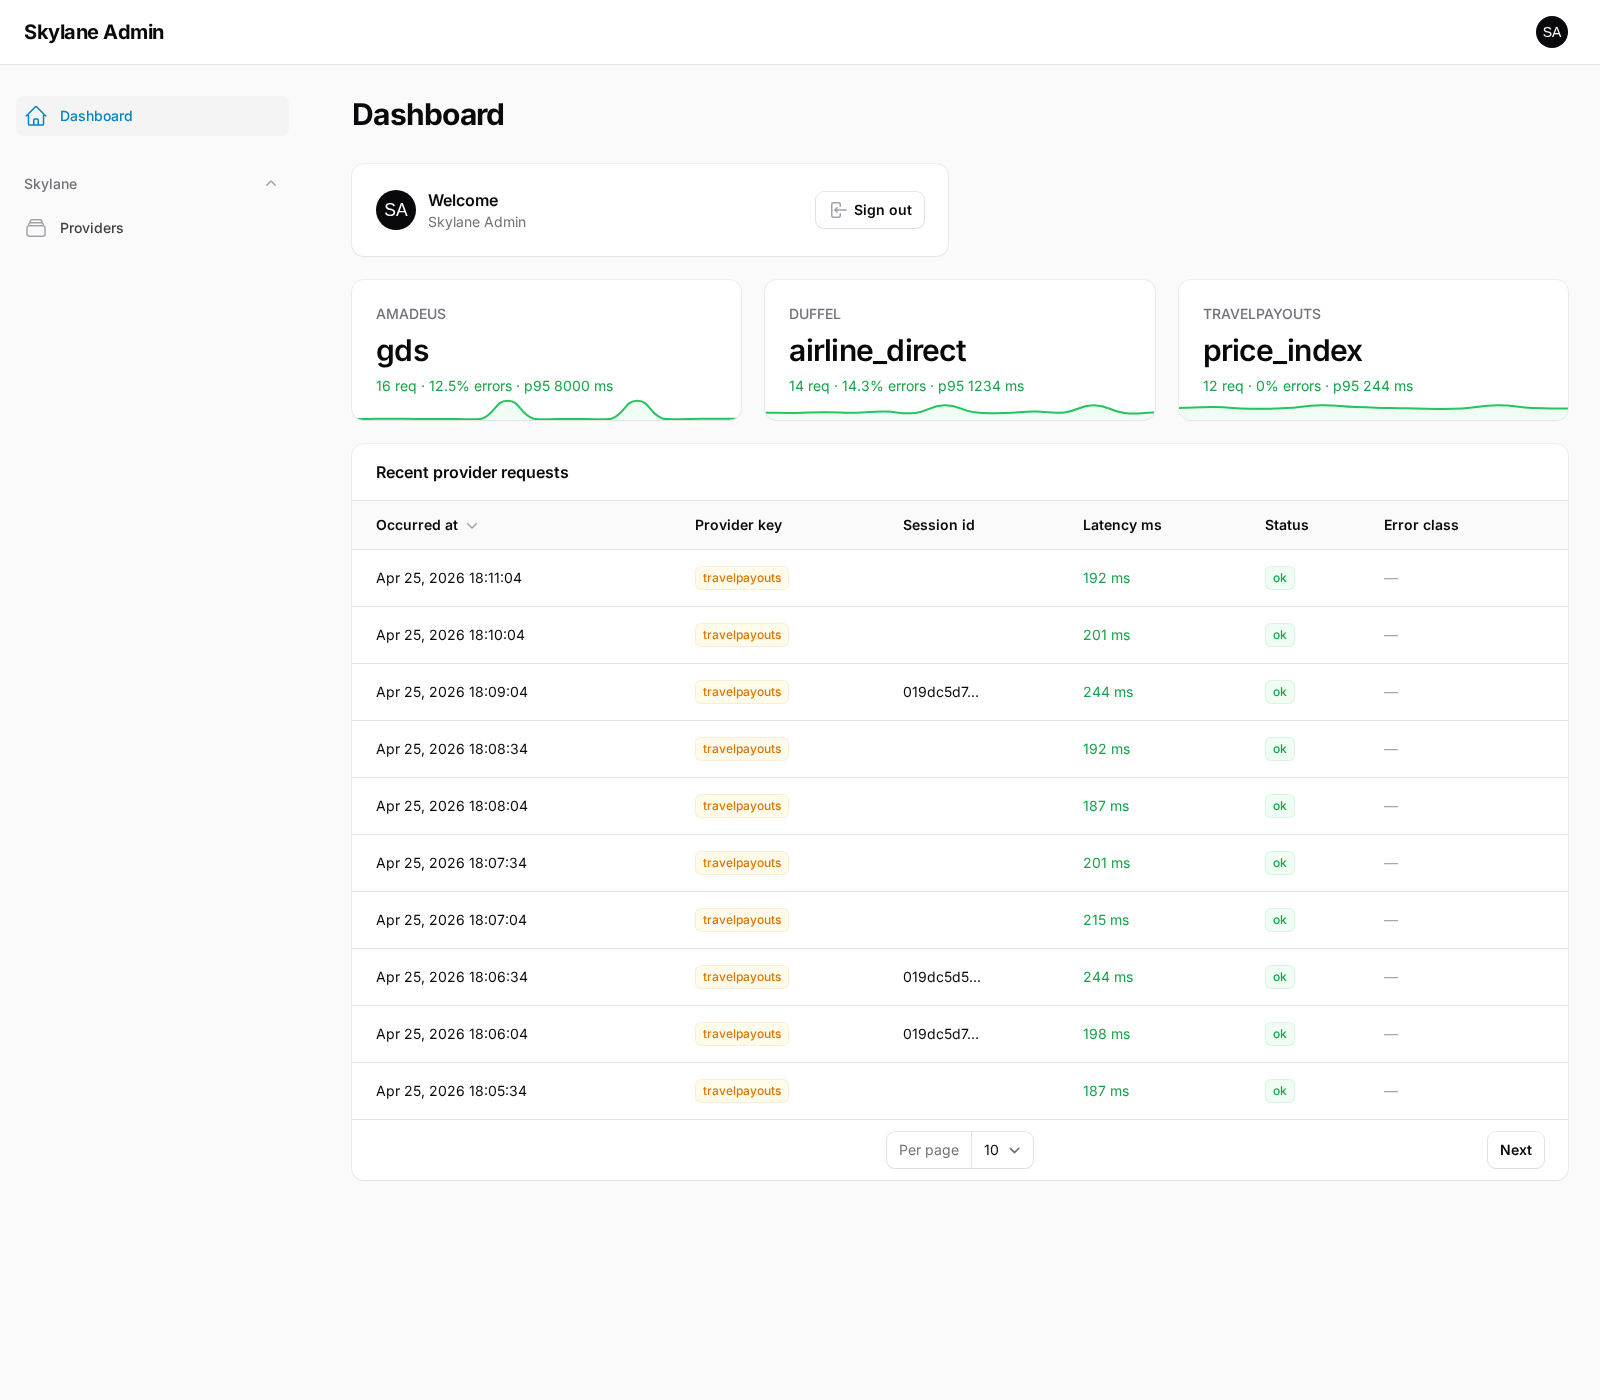
Task: Click the Provider key column header
Action: pyautogui.click(x=738, y=525)
